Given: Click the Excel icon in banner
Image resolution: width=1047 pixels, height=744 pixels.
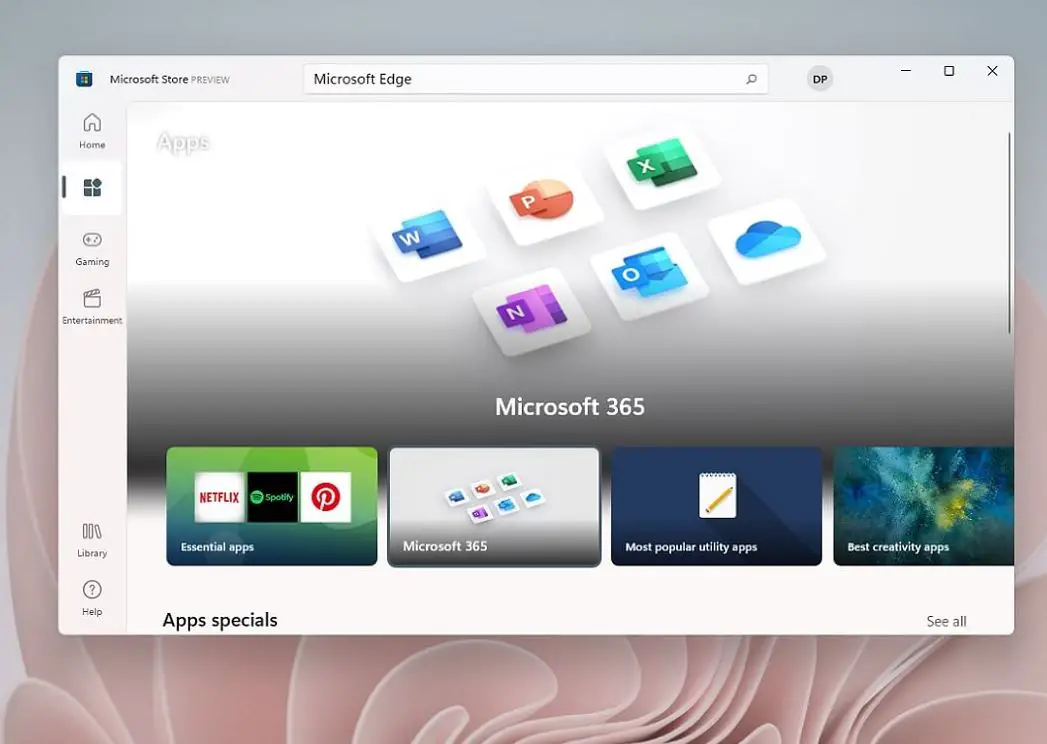Looking at the screenshot, I should 662,162.
